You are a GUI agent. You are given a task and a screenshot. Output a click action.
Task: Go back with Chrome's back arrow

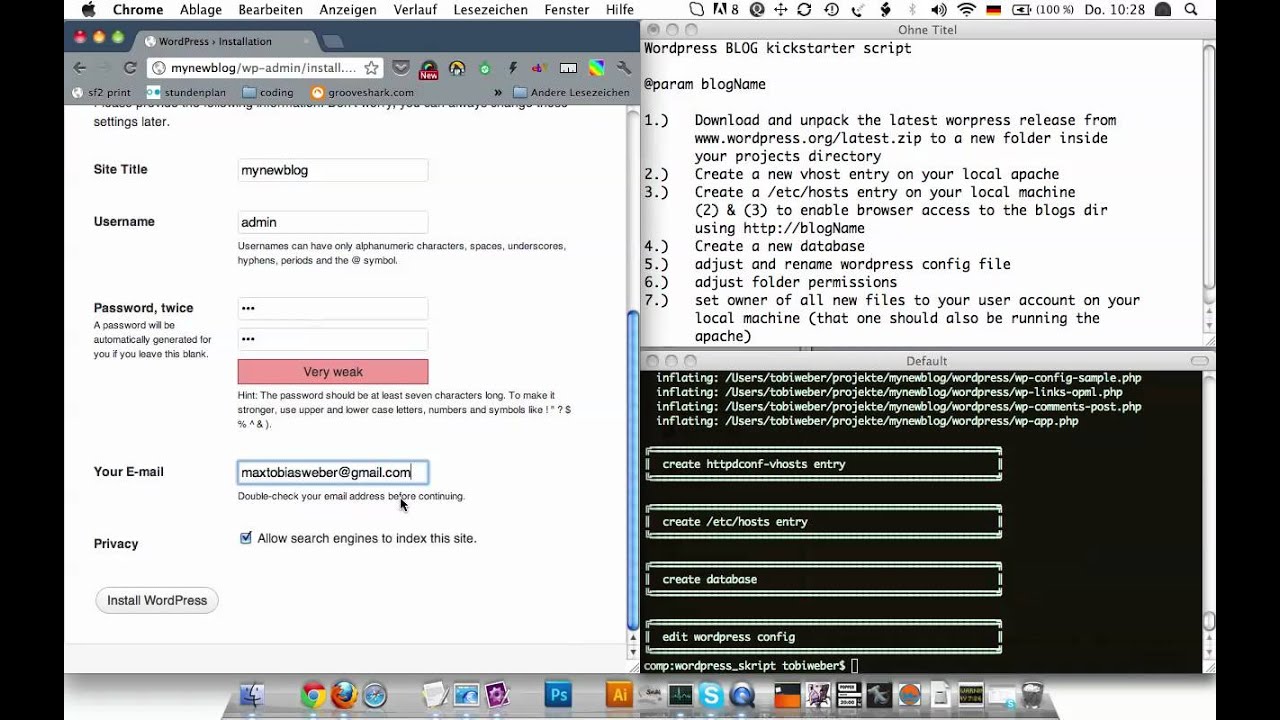click(x=80, y=68)
